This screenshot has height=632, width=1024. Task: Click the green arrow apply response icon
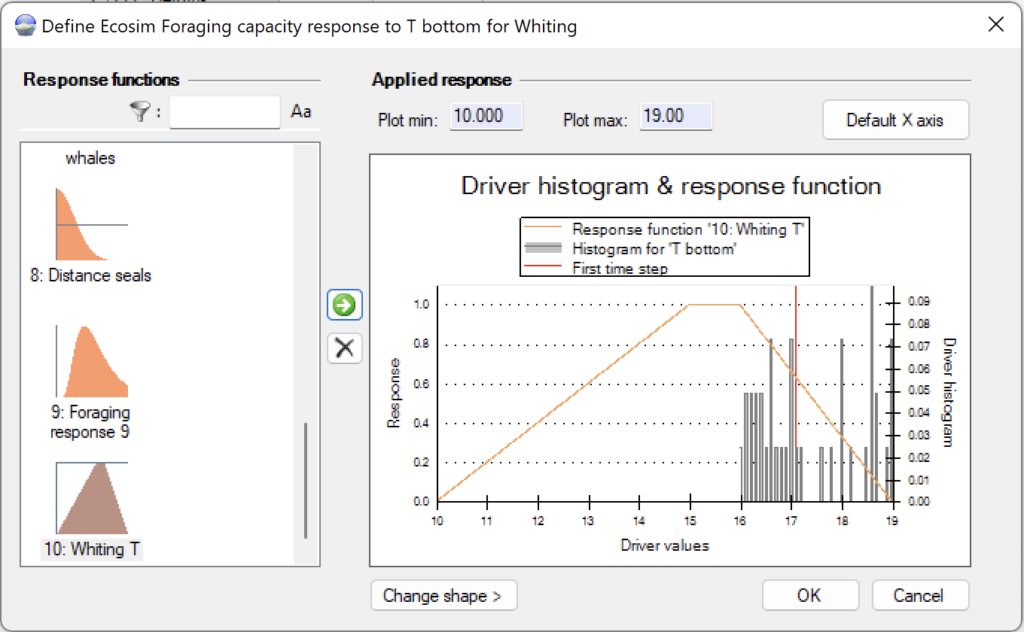click(345, 305)
